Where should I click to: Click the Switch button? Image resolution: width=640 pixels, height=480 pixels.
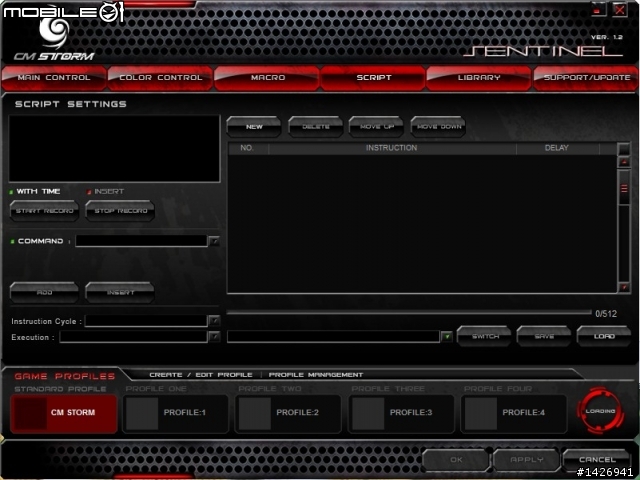click(x=484, y=336)
